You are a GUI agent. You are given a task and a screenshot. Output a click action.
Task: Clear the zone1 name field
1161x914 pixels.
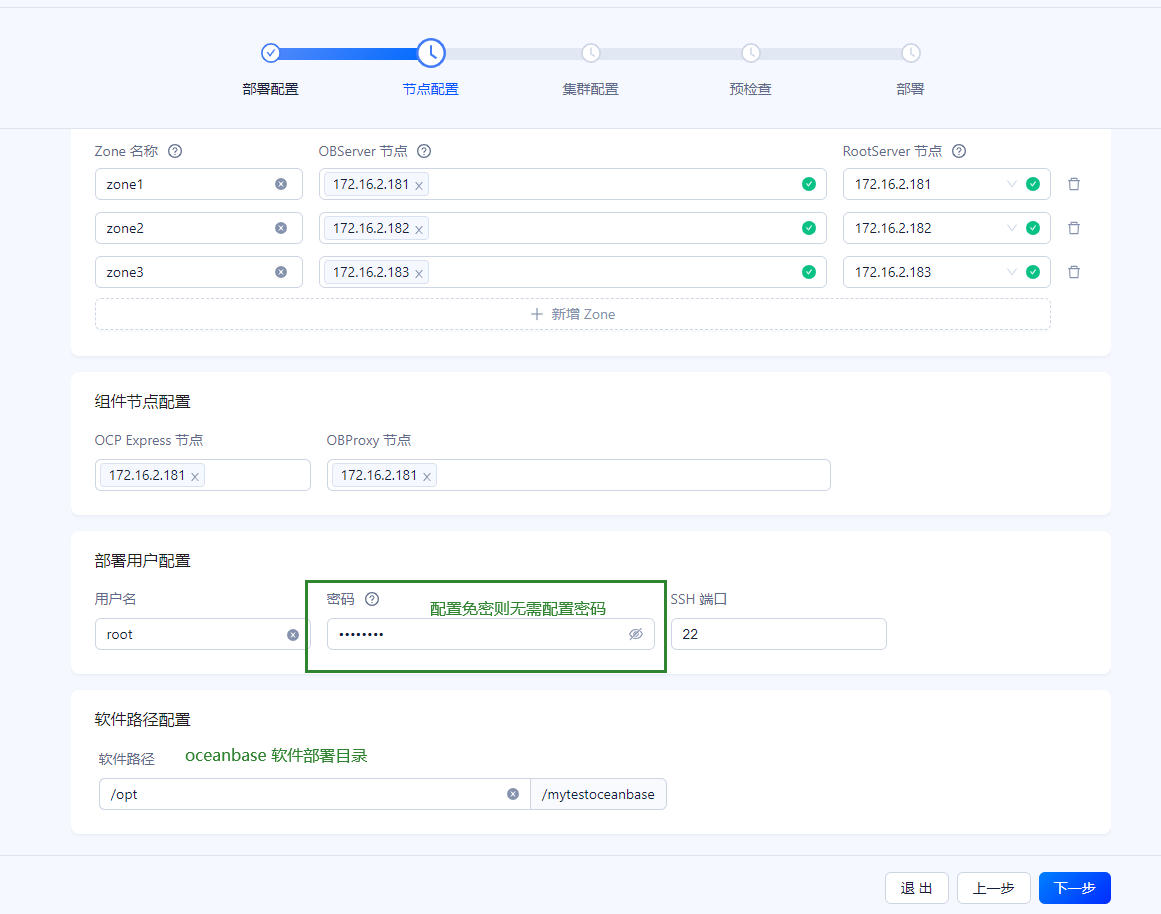click(281, 184)
